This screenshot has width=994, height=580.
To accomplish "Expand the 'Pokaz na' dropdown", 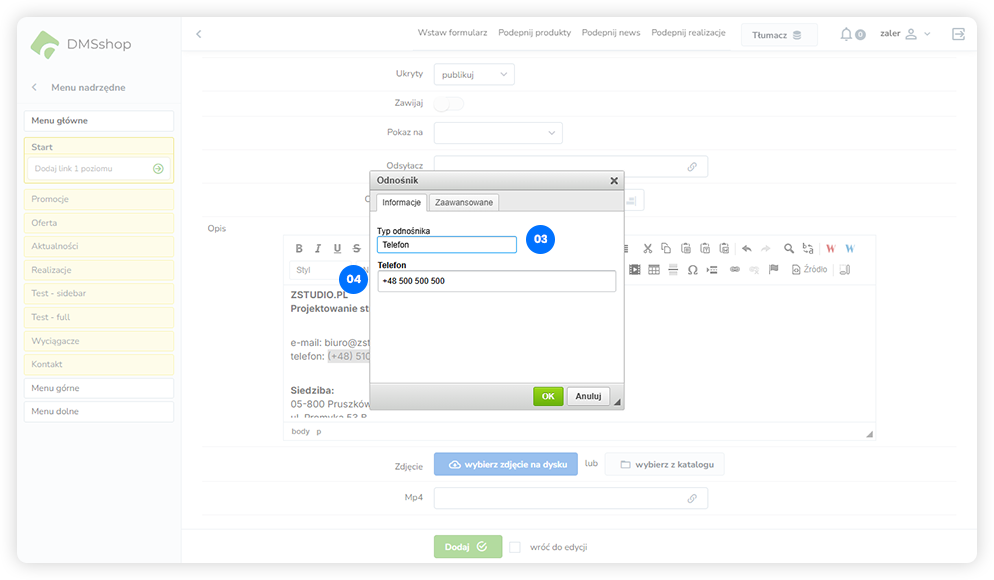I will [x=498, y=132].
